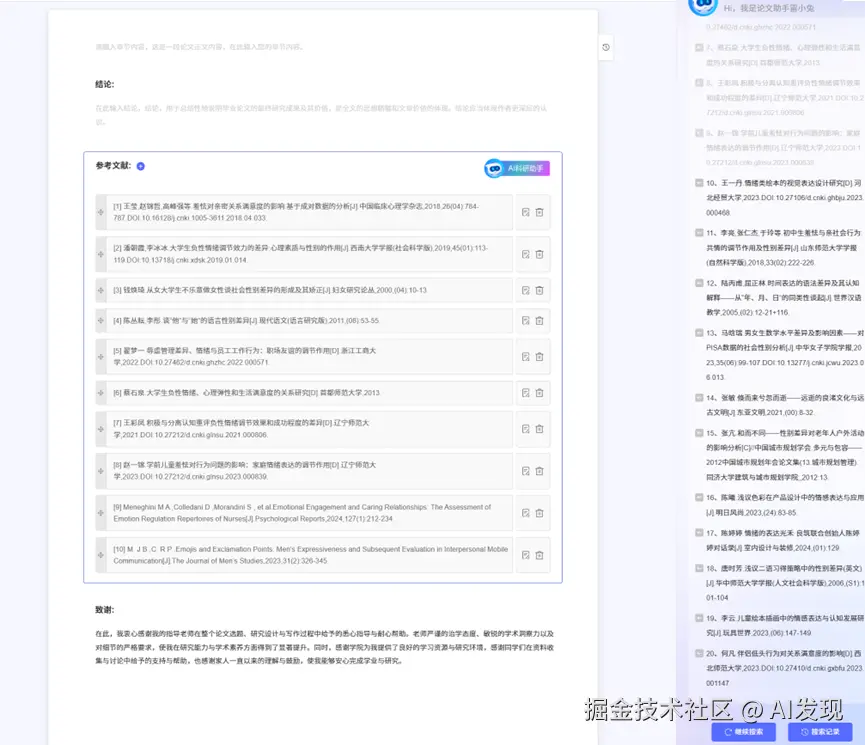Screen dimensions: 865x745
Task: Select the 结论 heading
Action: click(105, 84)
